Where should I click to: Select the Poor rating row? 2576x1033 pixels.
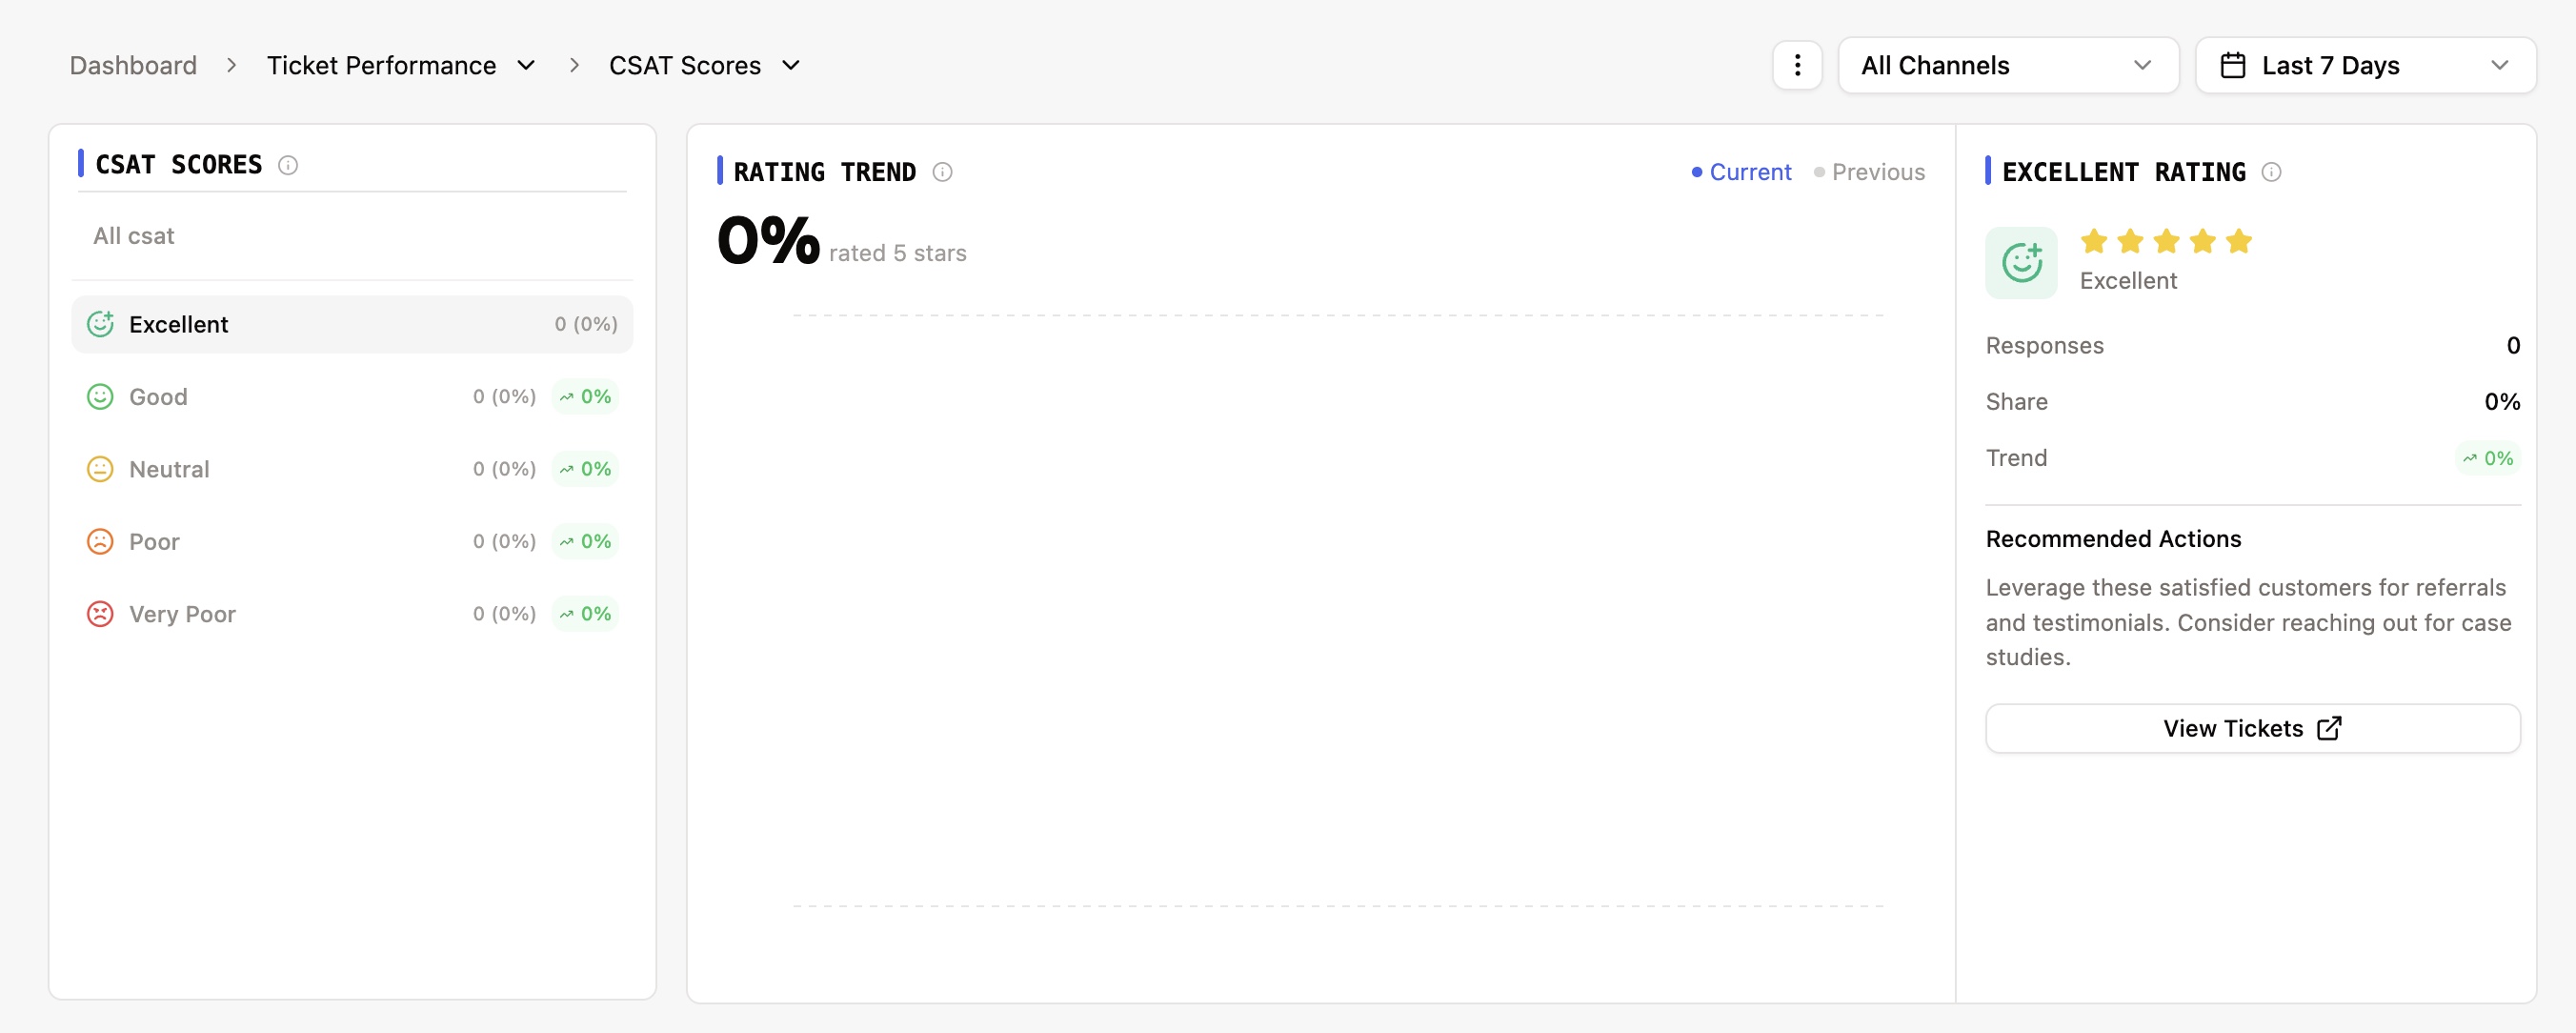(352, 541)
